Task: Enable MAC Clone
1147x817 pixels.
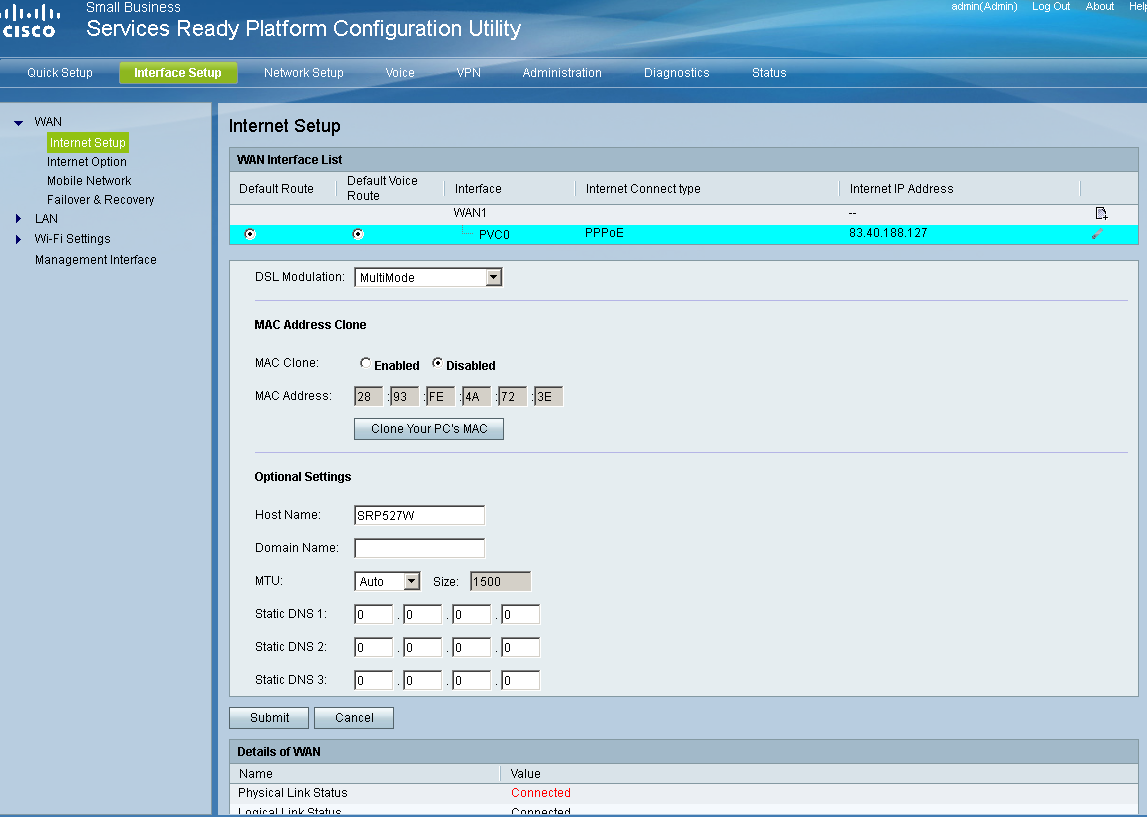Action: [366, 363]
